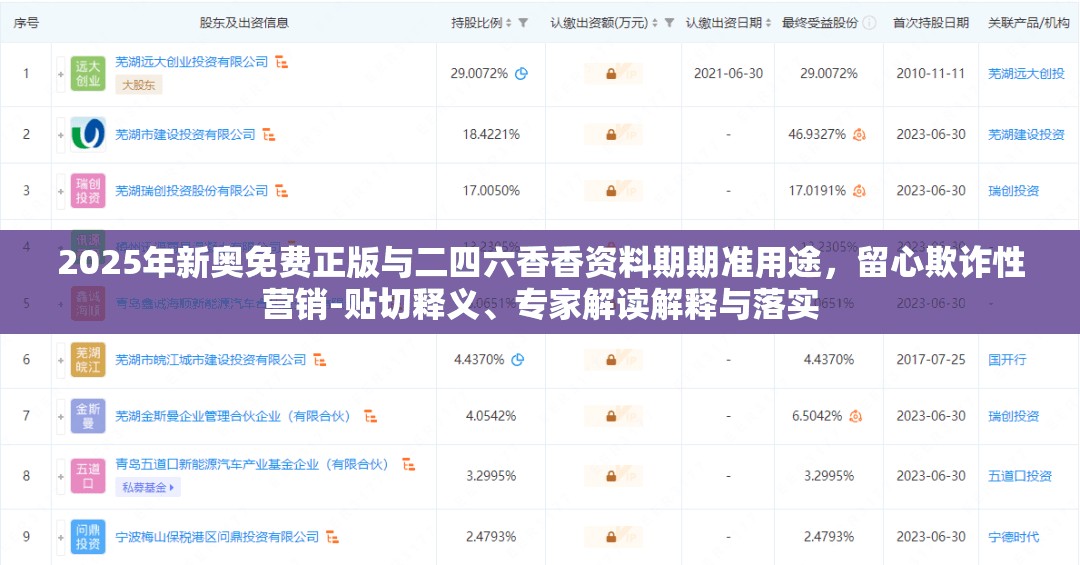Expand row 1 with the plus button
The image size is (1080, 565).
[61, 74]
